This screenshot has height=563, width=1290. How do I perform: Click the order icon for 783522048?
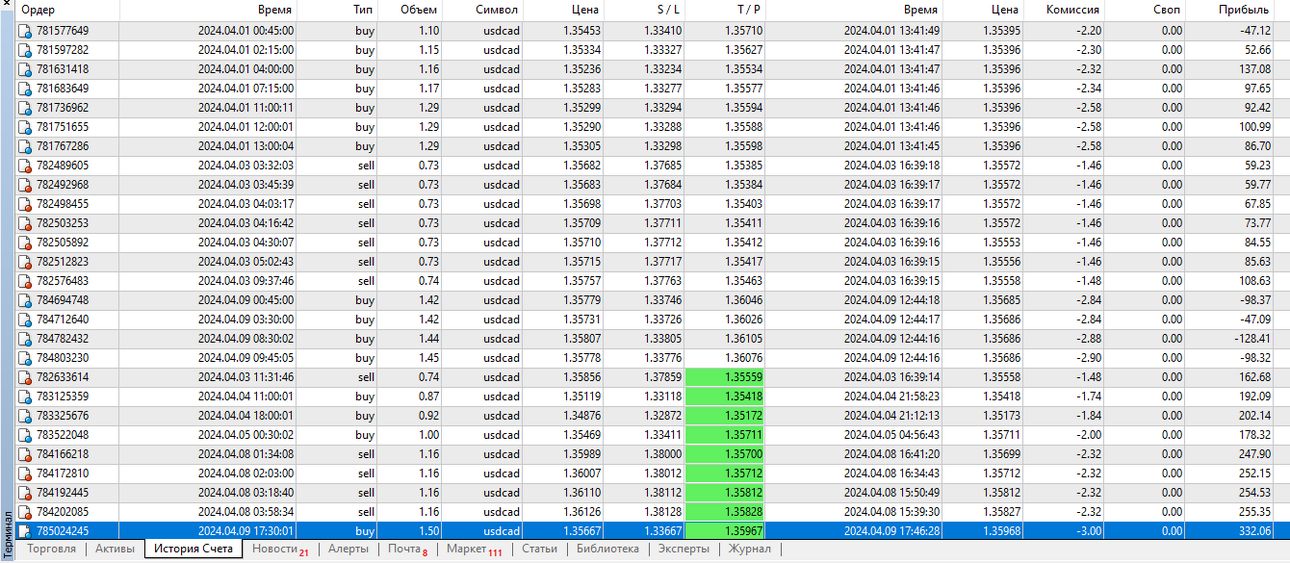click(x=26, y=435)
